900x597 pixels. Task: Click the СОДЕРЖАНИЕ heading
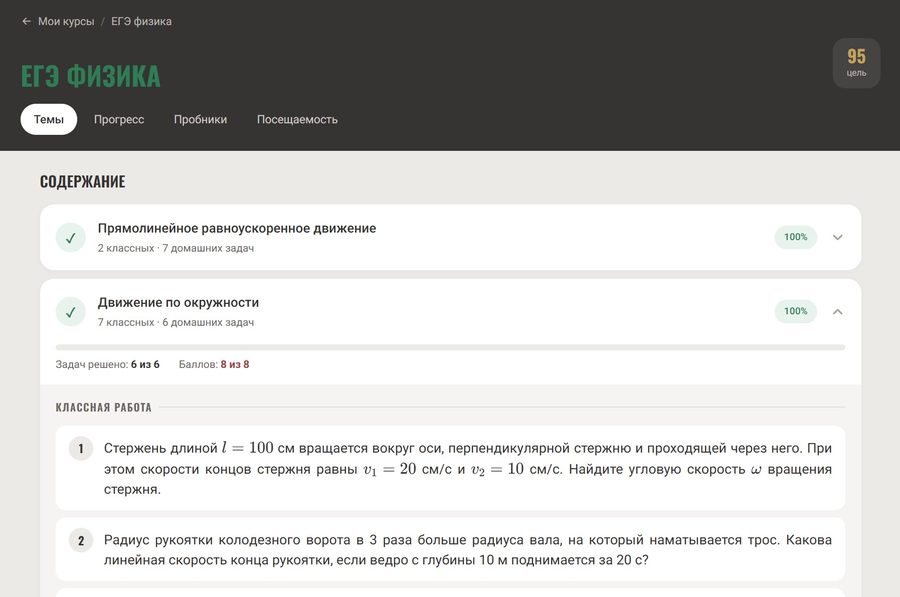(83, 181)
